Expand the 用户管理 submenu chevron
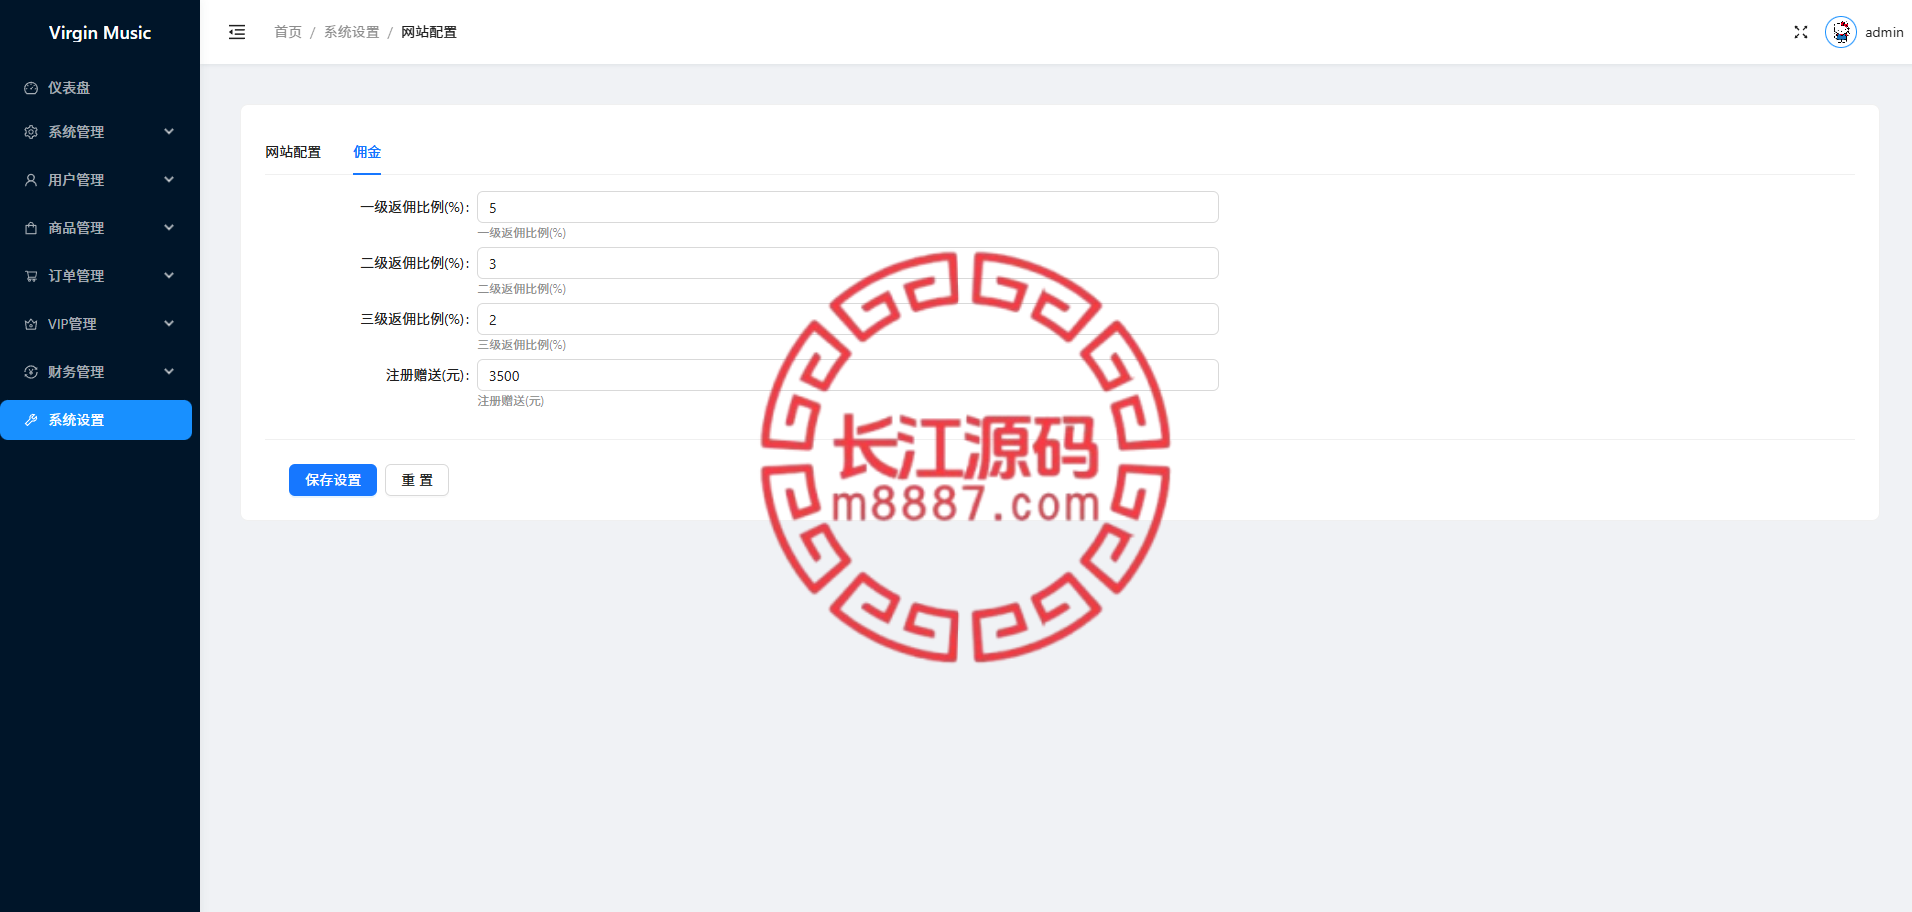 [x=169, y=180]
